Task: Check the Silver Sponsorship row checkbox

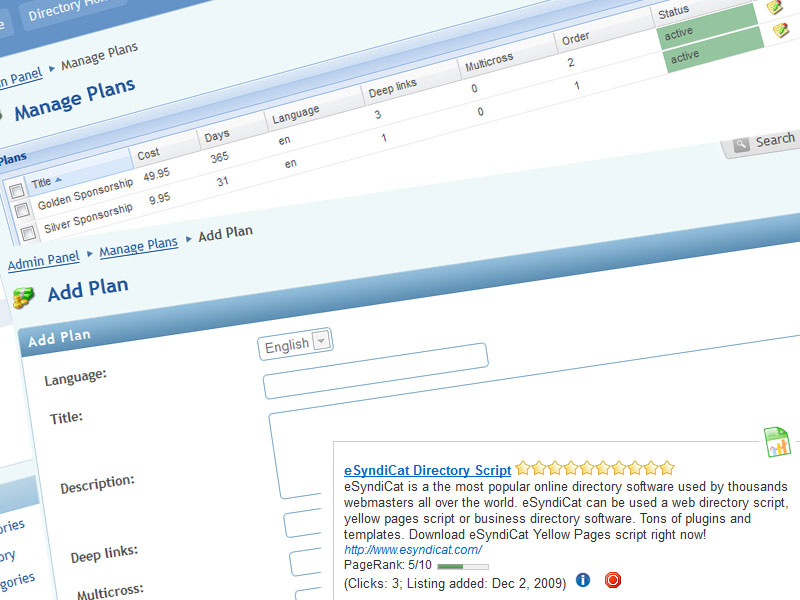Action: tap(29, 233)
